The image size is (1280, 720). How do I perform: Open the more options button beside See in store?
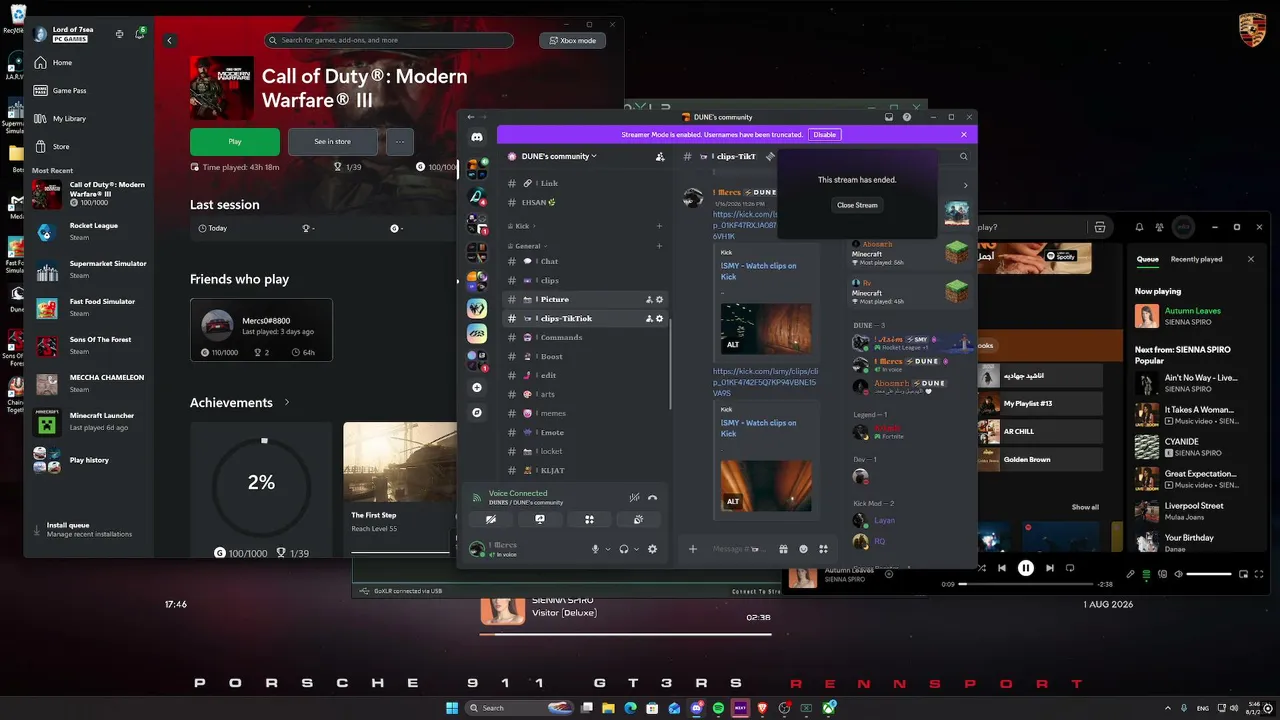[400, 142]
